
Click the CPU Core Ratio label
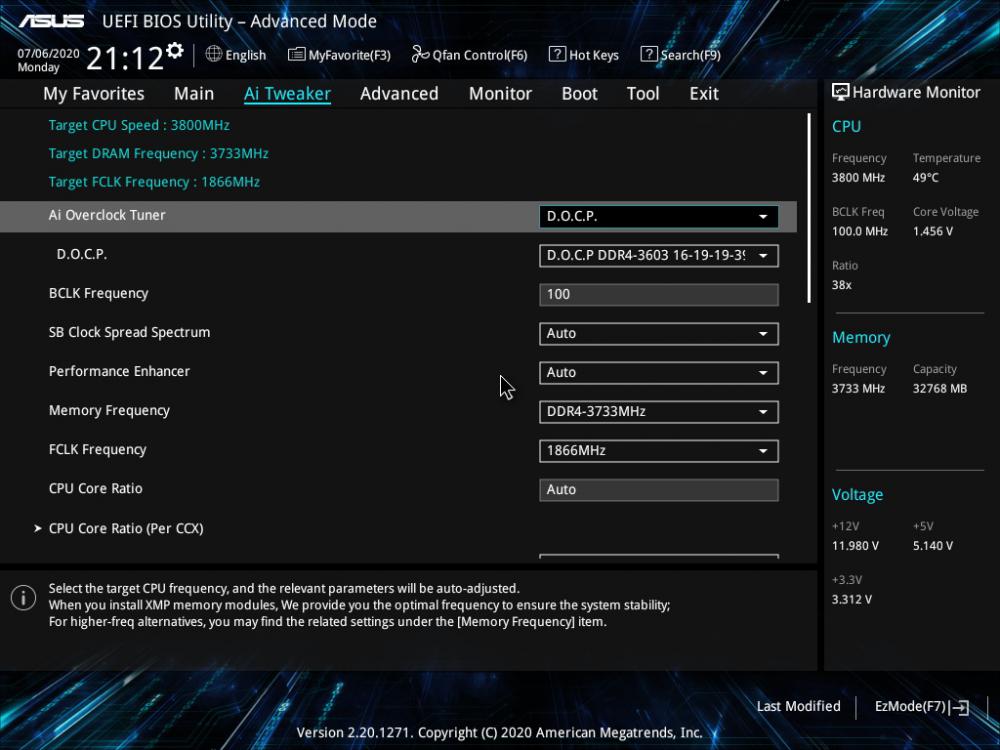[96, 489]
